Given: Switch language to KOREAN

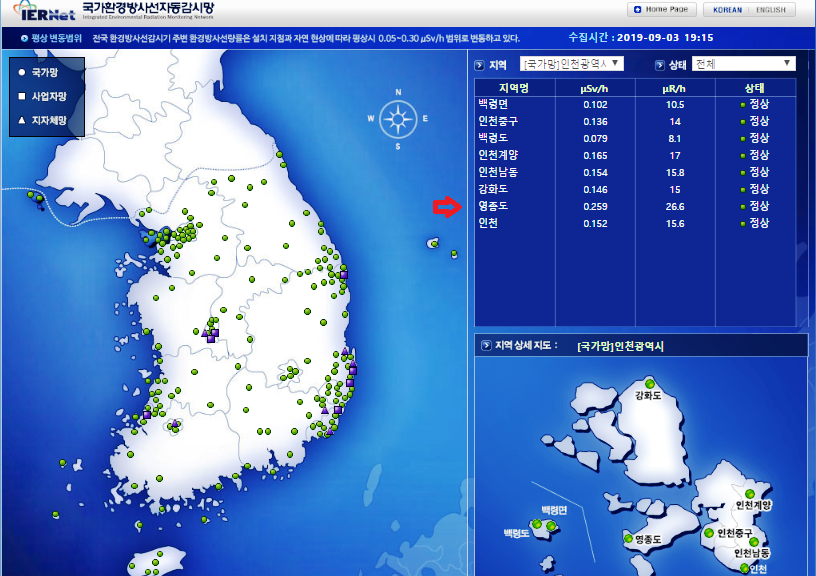Looking at the screenshot, I should pyautogui.click(x=728, y=10).
